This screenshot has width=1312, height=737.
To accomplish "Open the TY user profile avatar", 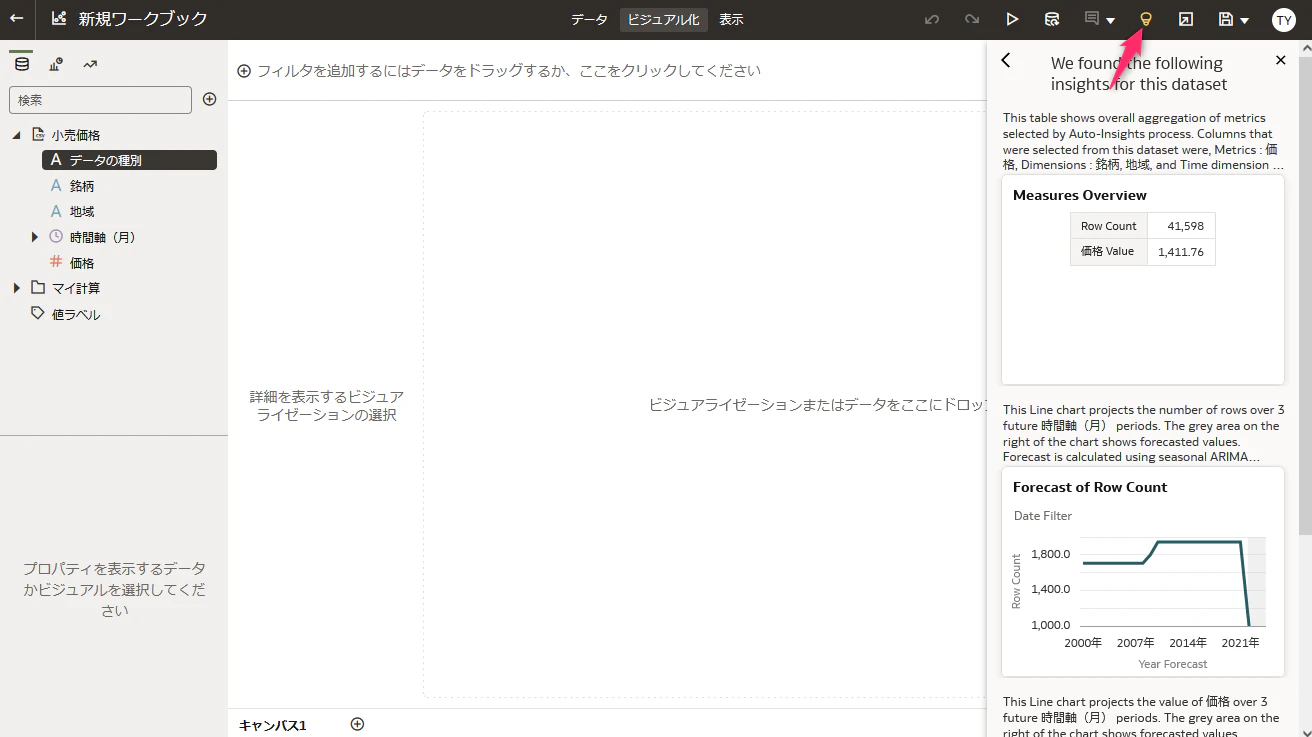I will (x=1284, y=19).
